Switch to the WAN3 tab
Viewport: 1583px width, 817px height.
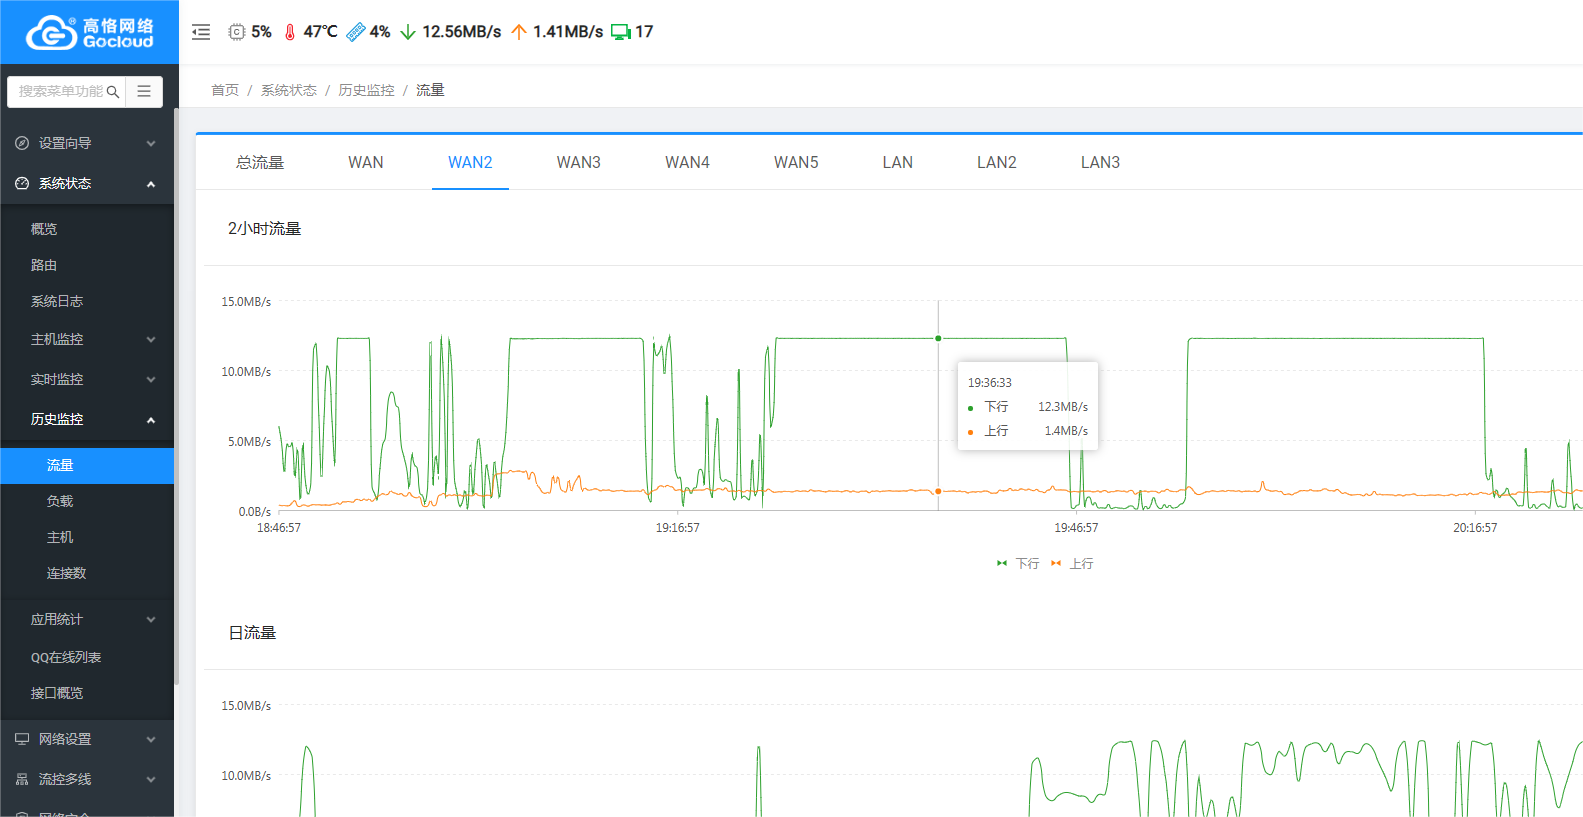579,162
